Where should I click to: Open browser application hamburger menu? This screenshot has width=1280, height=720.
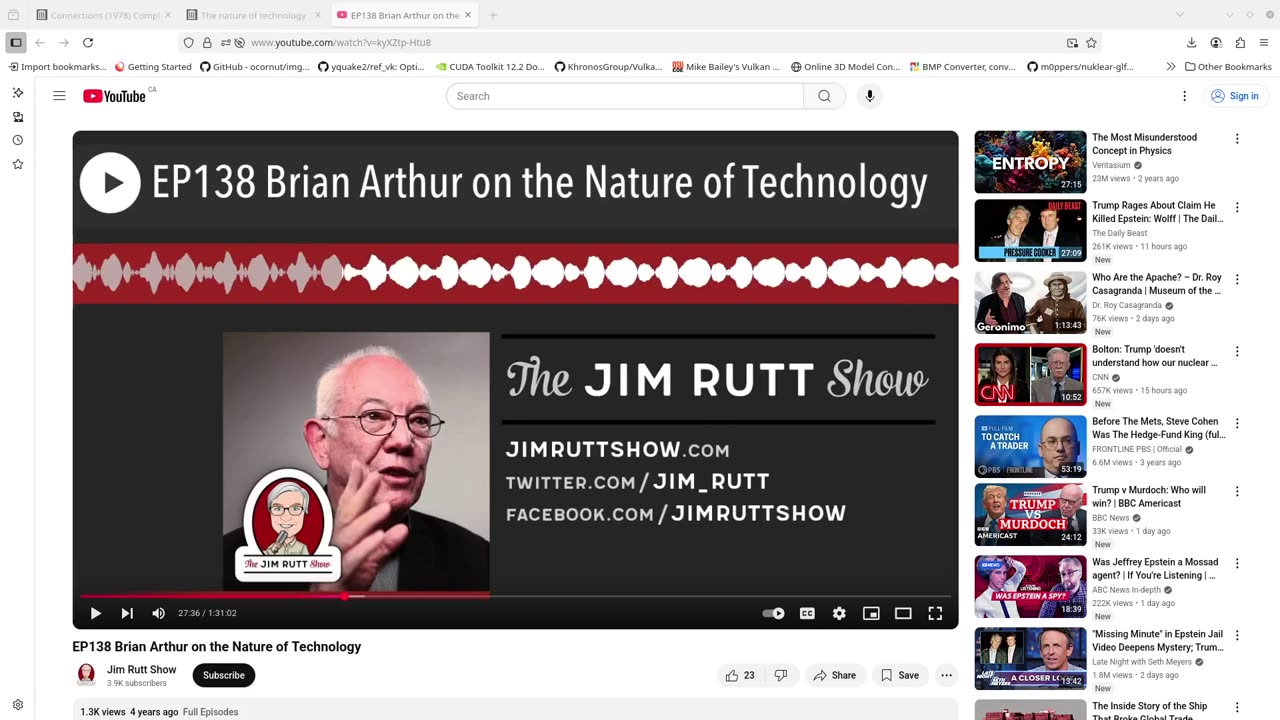pos(1264,43)
